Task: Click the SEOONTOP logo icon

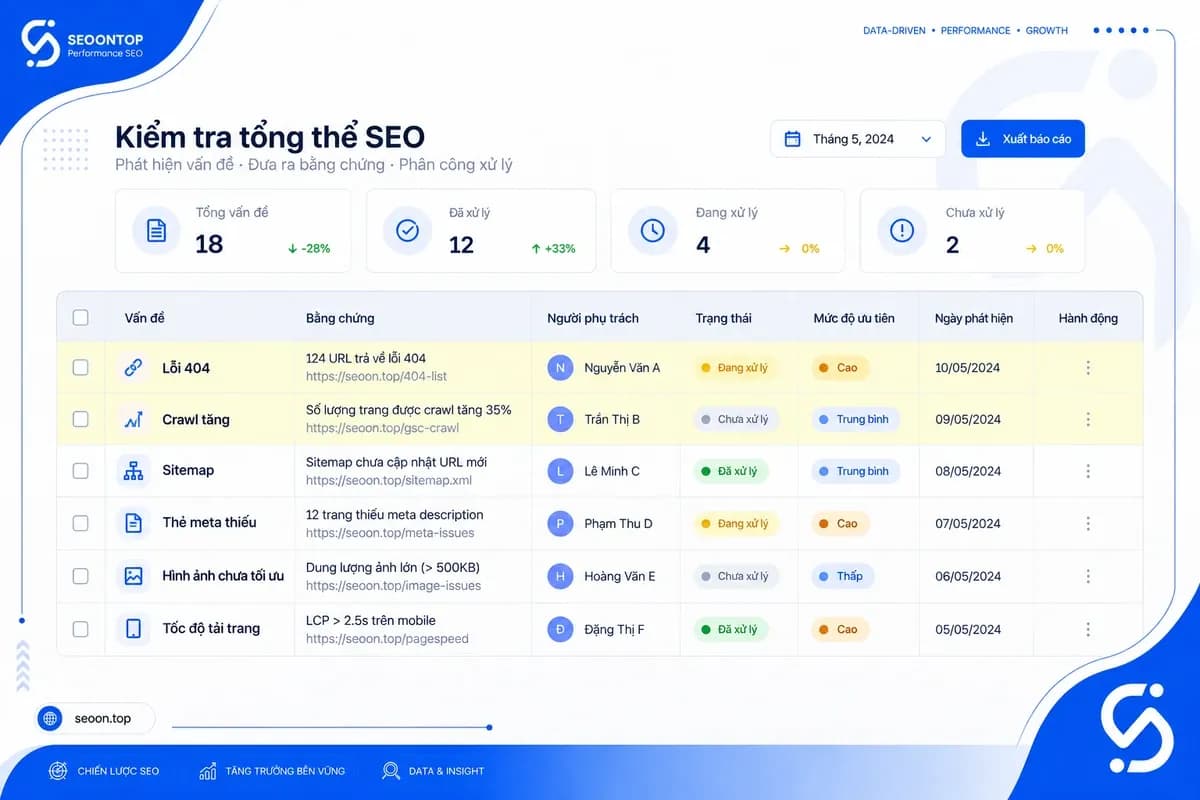Action: 41,44
